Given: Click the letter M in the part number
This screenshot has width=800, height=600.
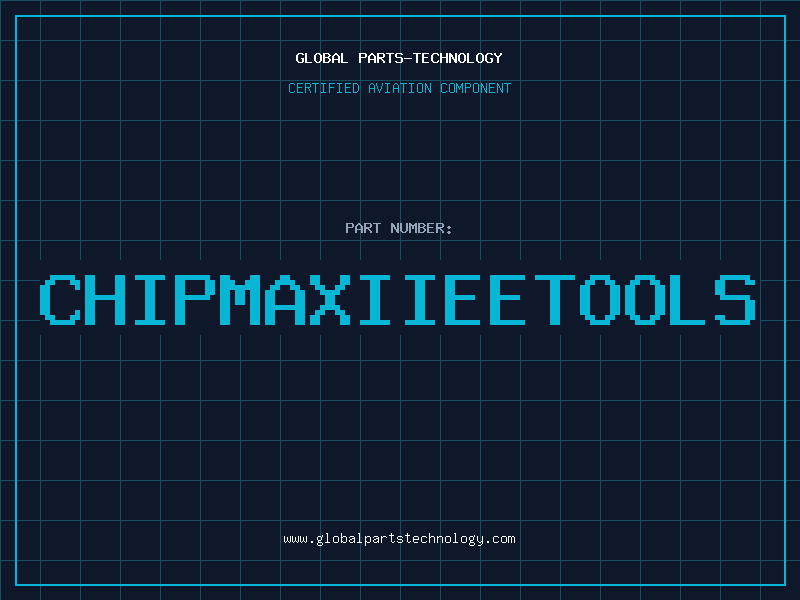Looking at the screenshot, I should [x=241, y=300].
